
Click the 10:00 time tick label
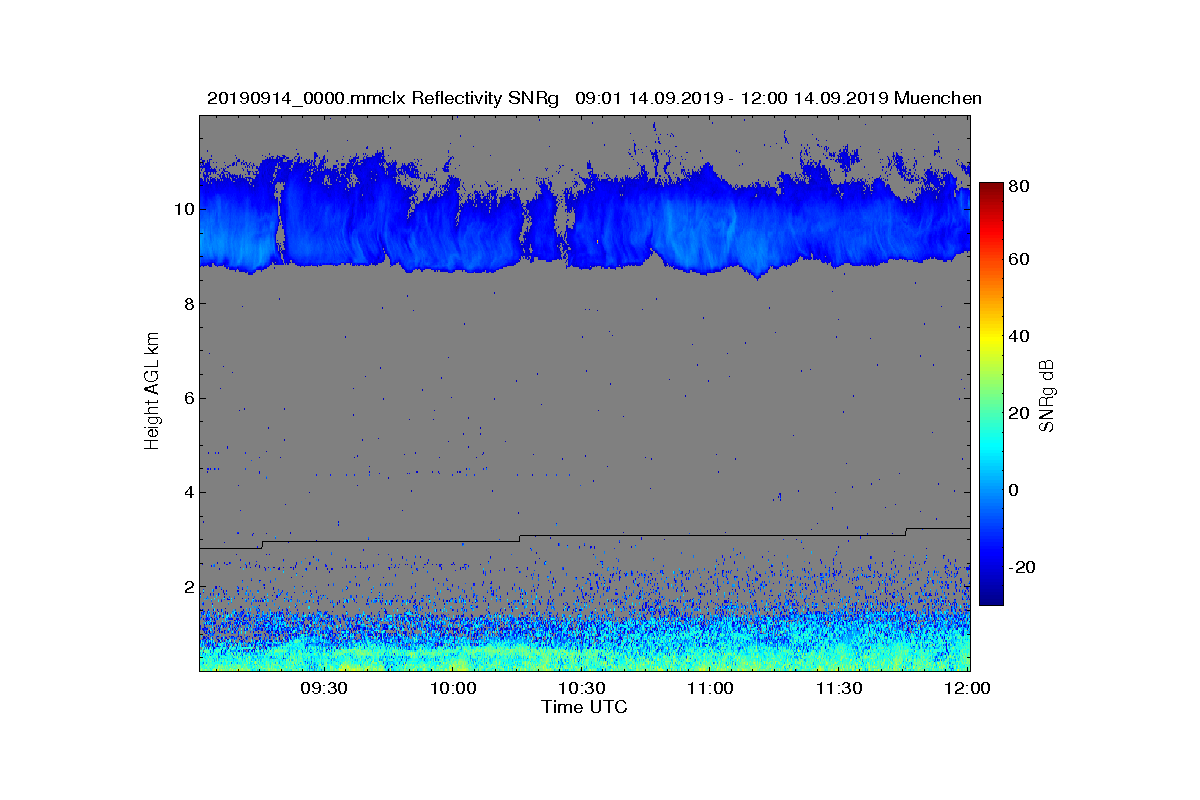click(453, 688)
